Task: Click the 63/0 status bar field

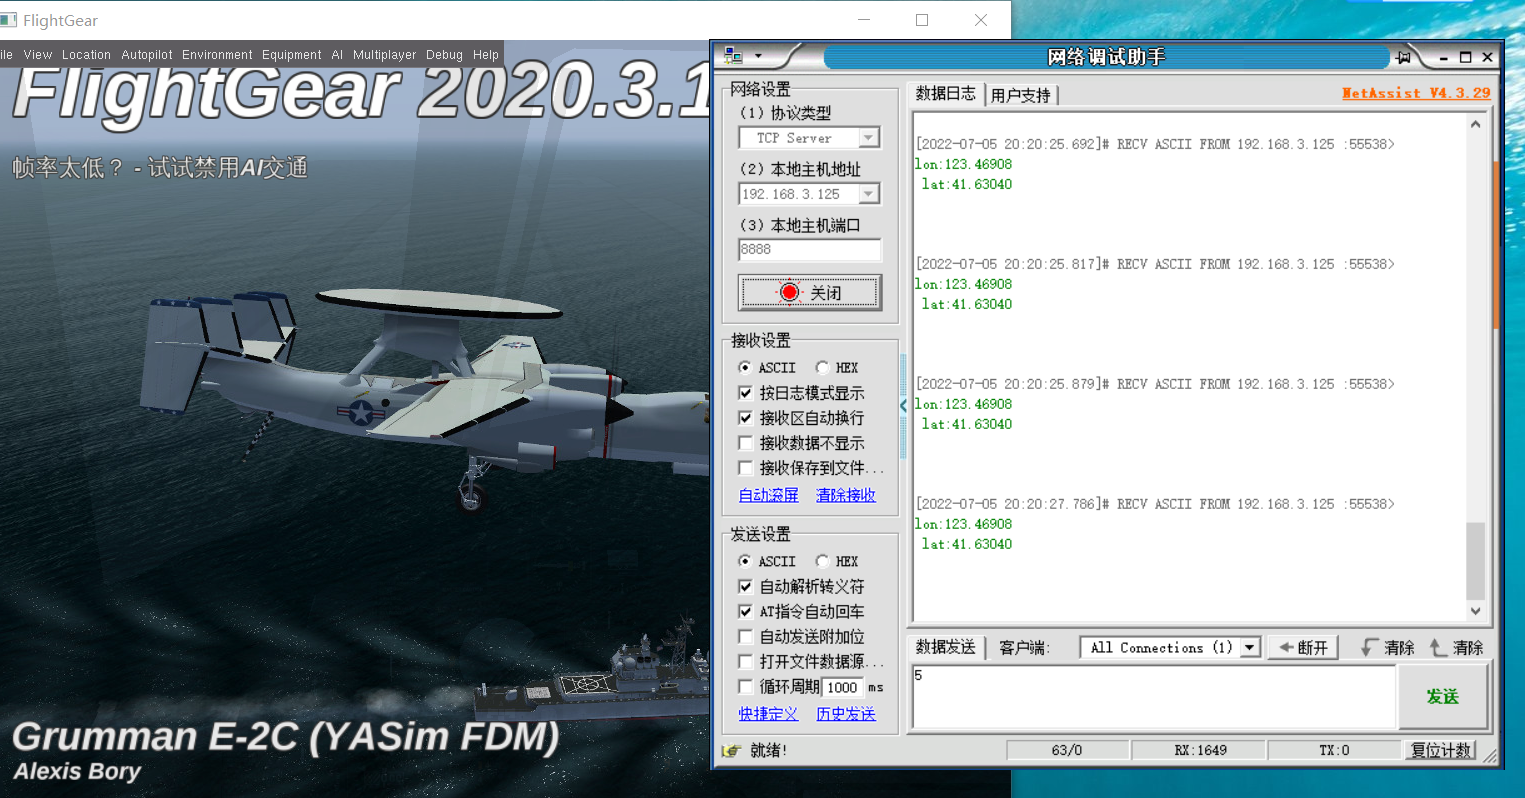Action: click(1067, 750)
